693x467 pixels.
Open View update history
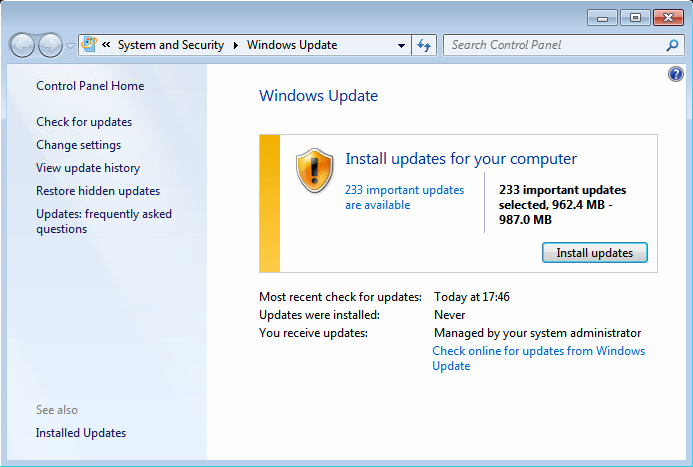pos(88,168)
